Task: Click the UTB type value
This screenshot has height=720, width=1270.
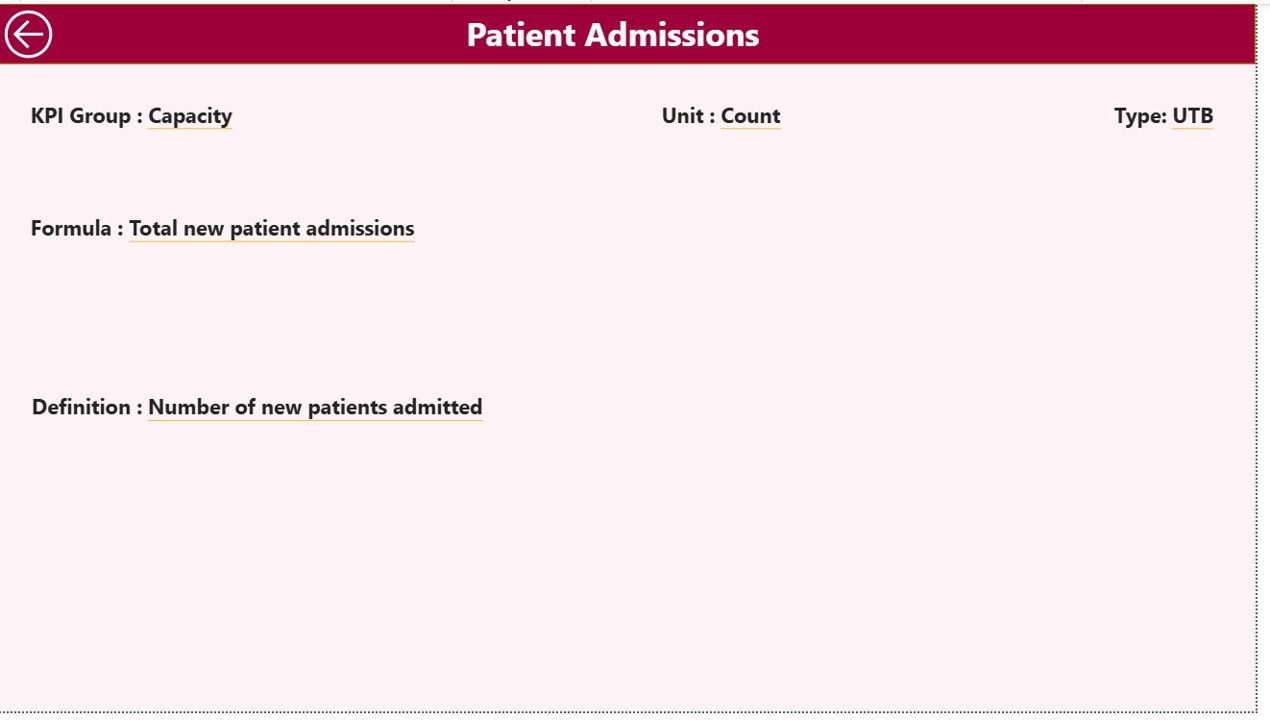Action: click(1192, 116)
